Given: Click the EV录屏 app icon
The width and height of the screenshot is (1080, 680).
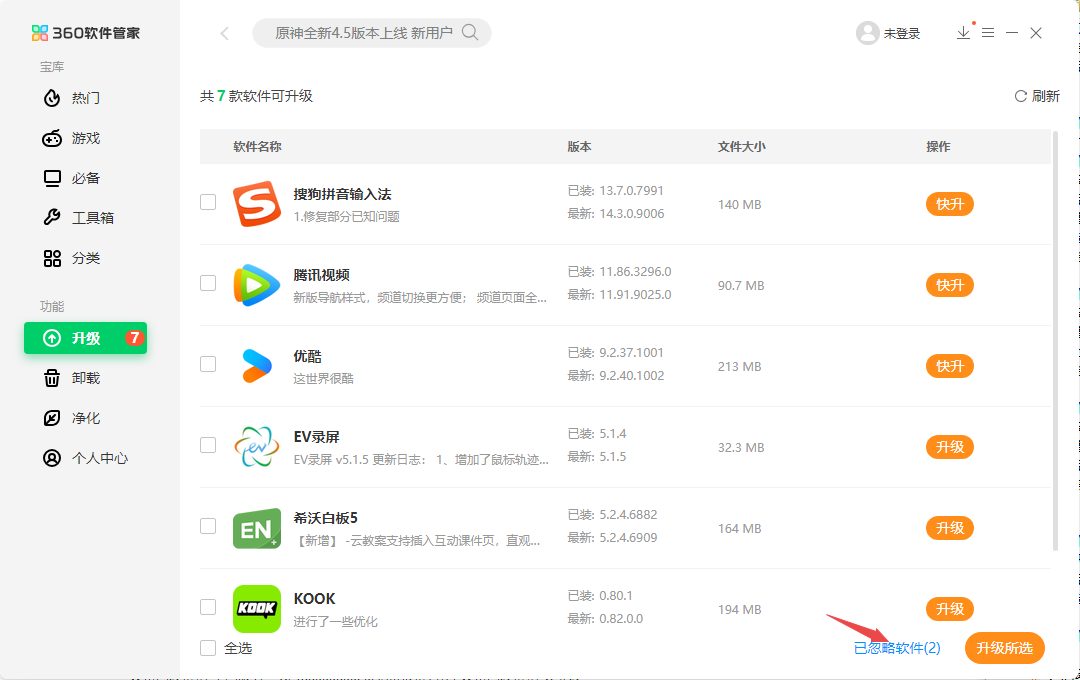Looking at the screenshot, I should coord(257,447).
